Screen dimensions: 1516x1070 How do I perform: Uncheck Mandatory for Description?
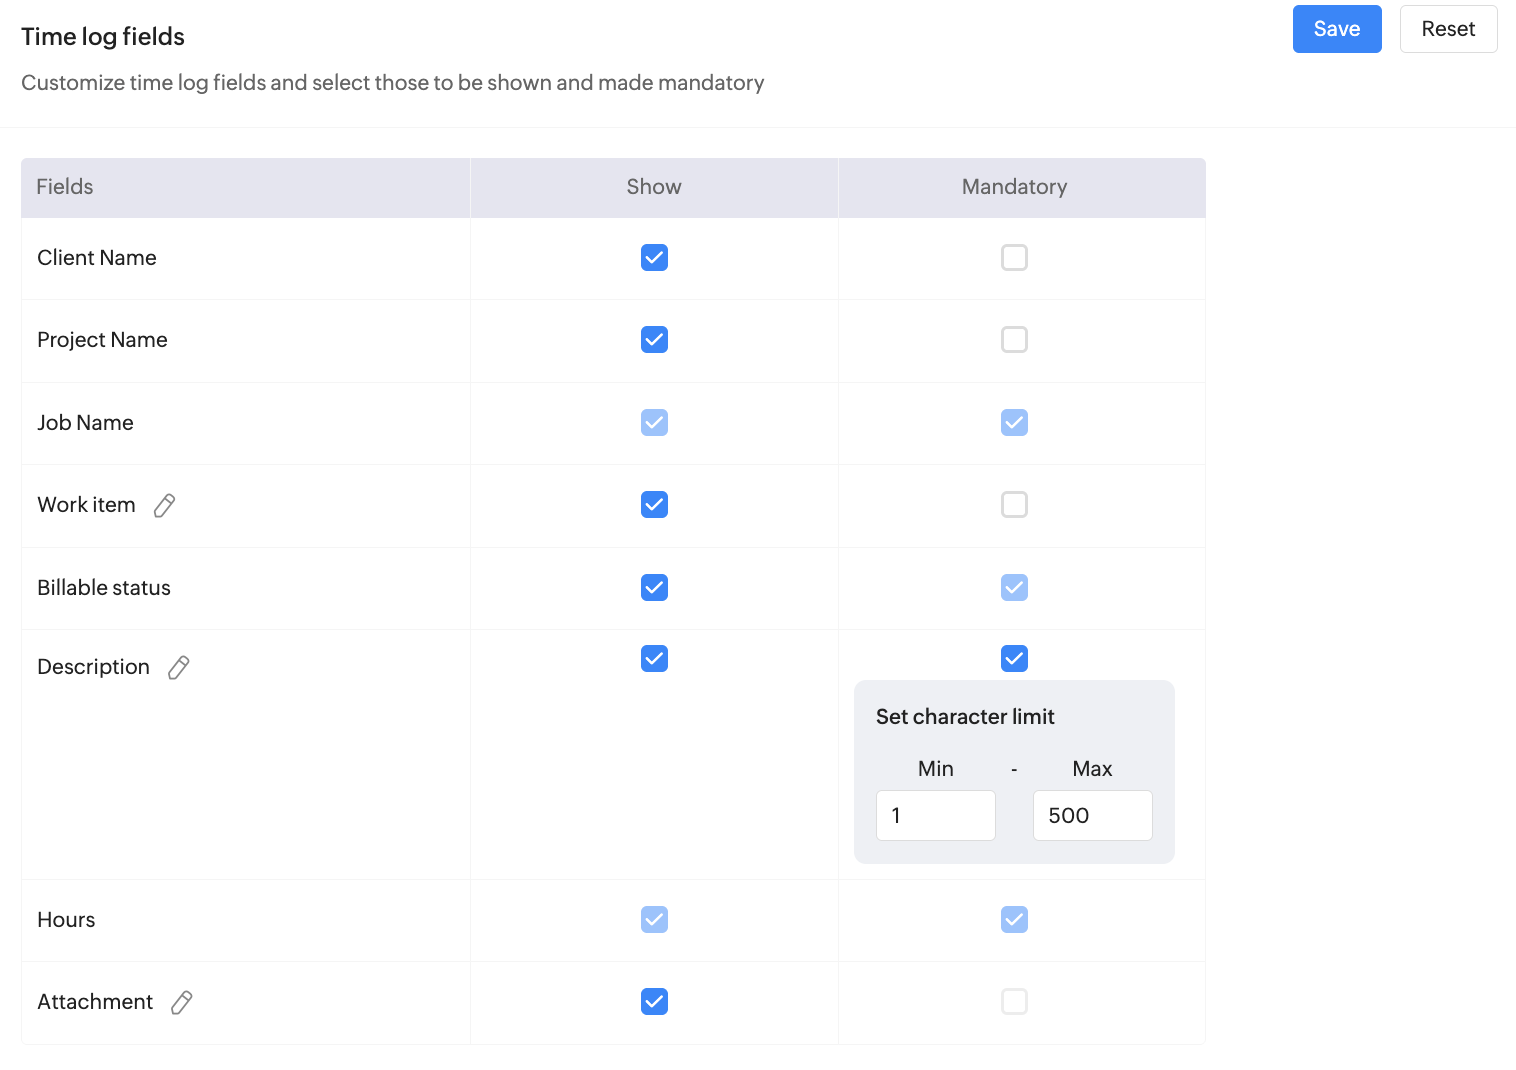(x=1014, y=659)
